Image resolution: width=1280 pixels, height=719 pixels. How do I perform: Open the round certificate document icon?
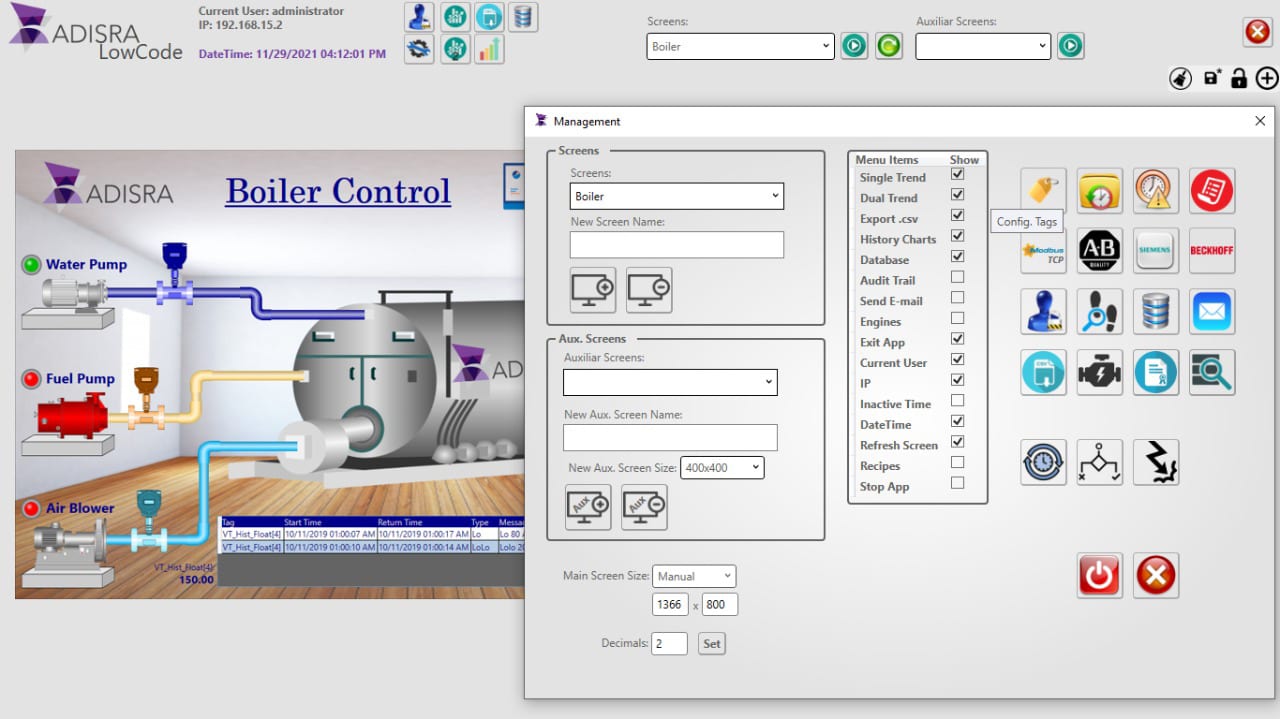1156,372
